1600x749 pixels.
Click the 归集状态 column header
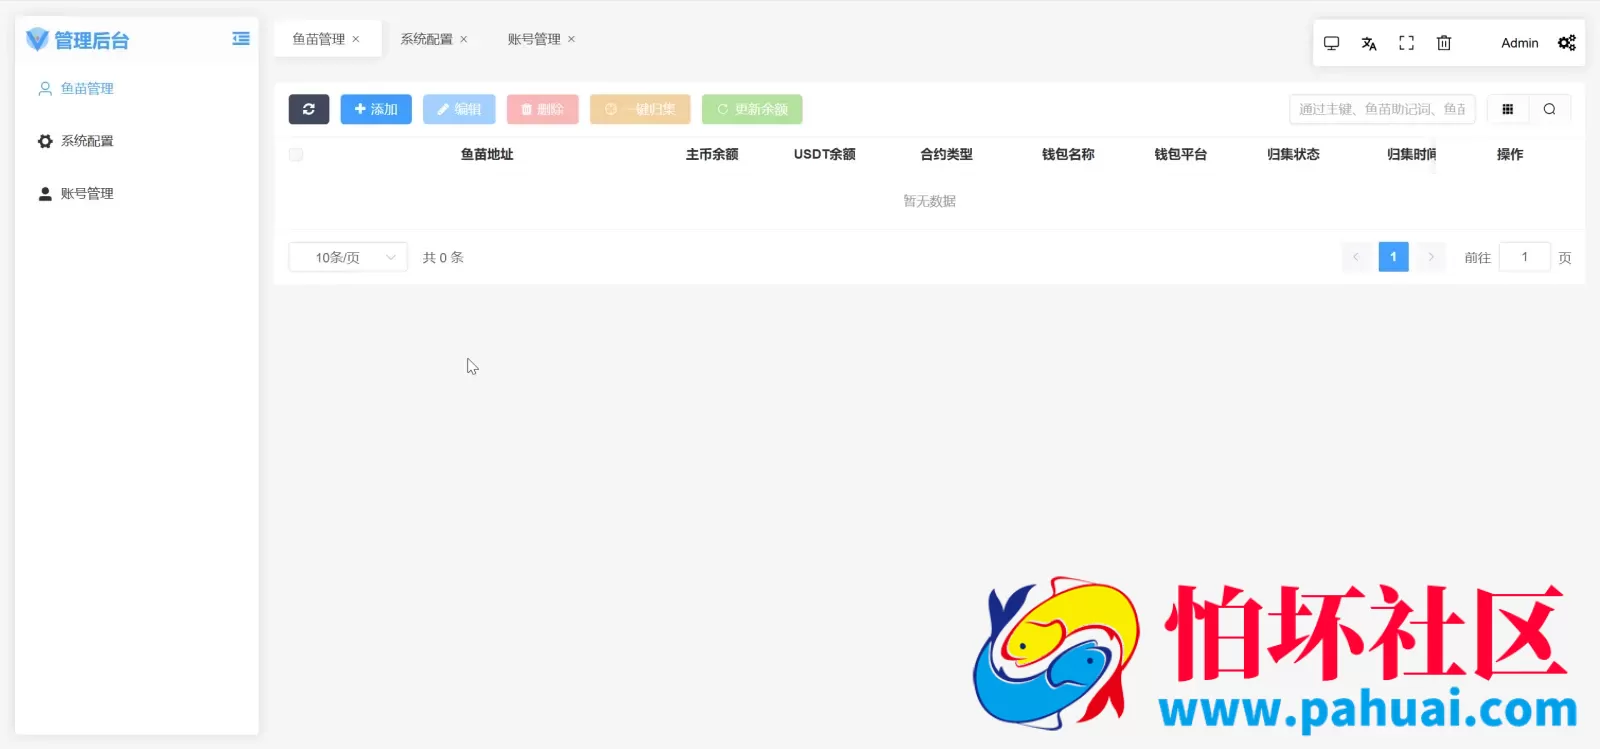tap(1293, 154)
